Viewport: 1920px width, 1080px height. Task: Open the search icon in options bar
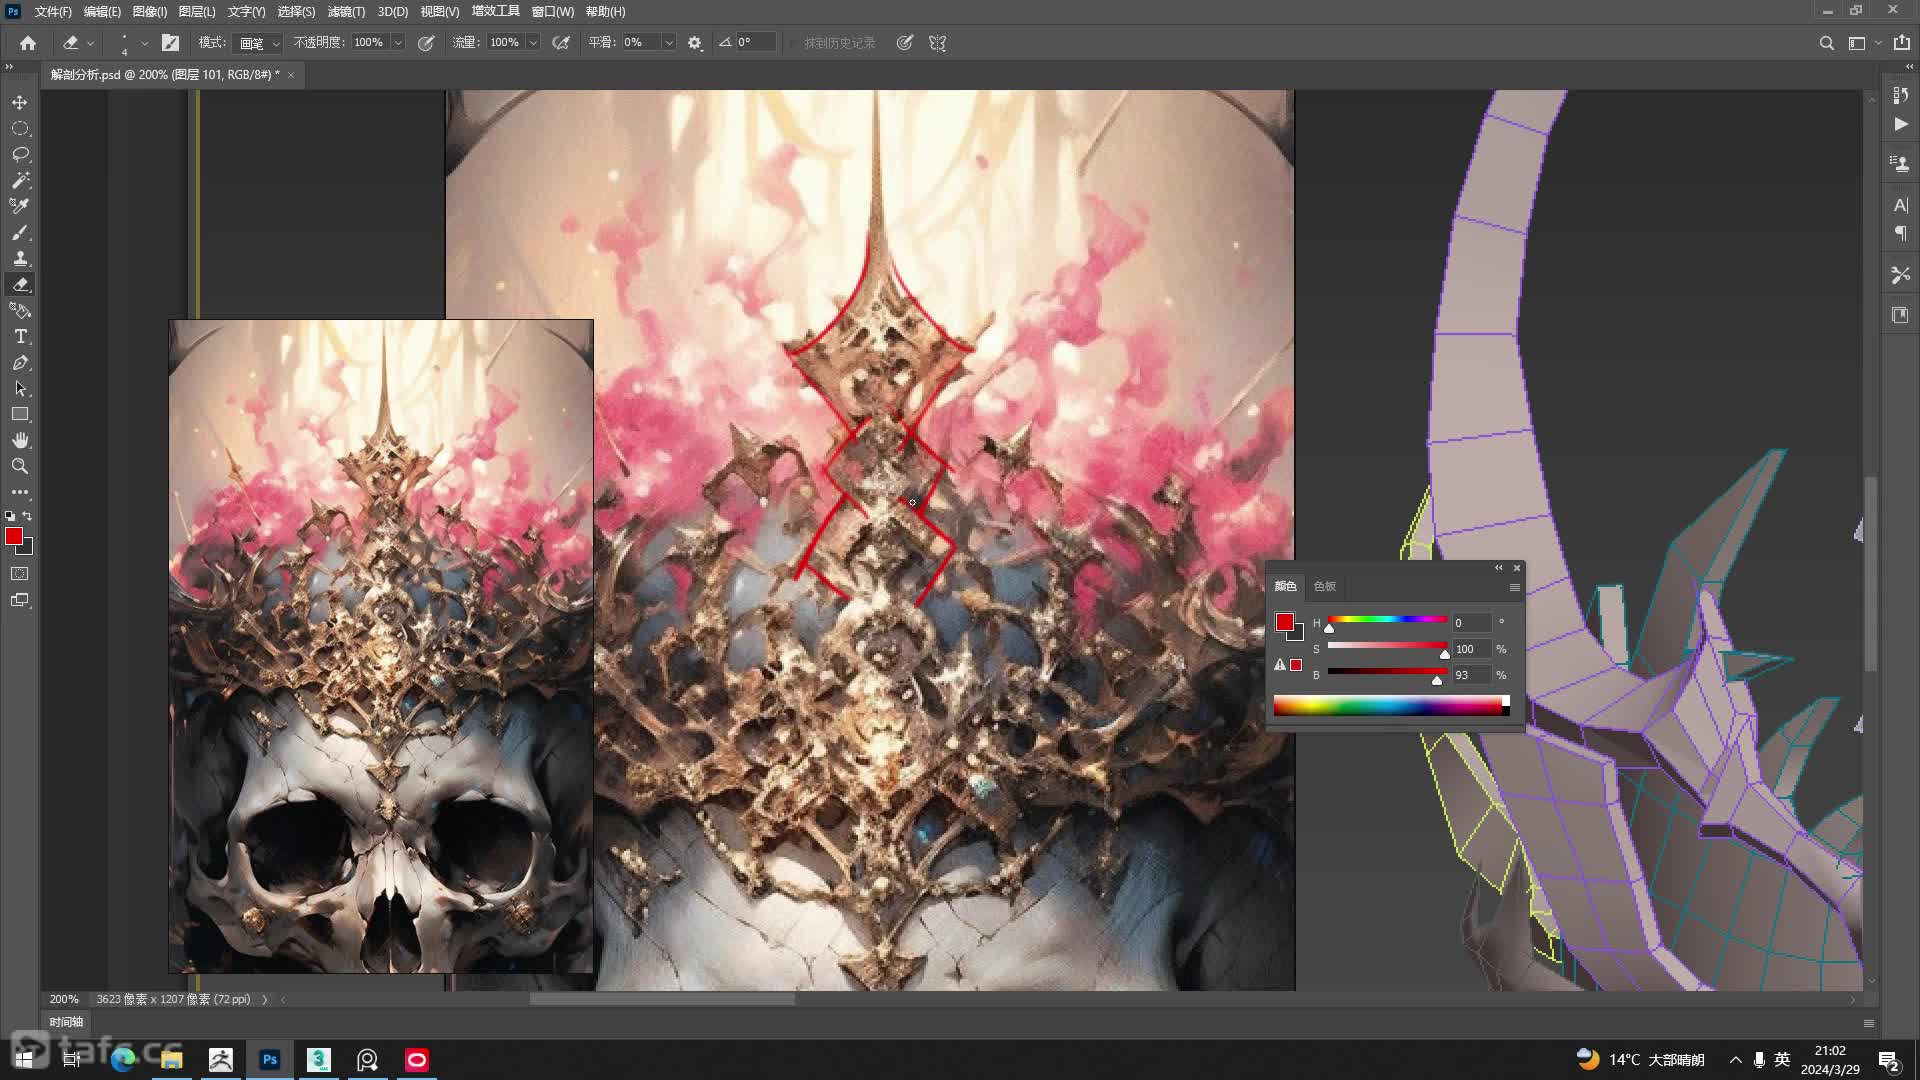[1826, 43]
